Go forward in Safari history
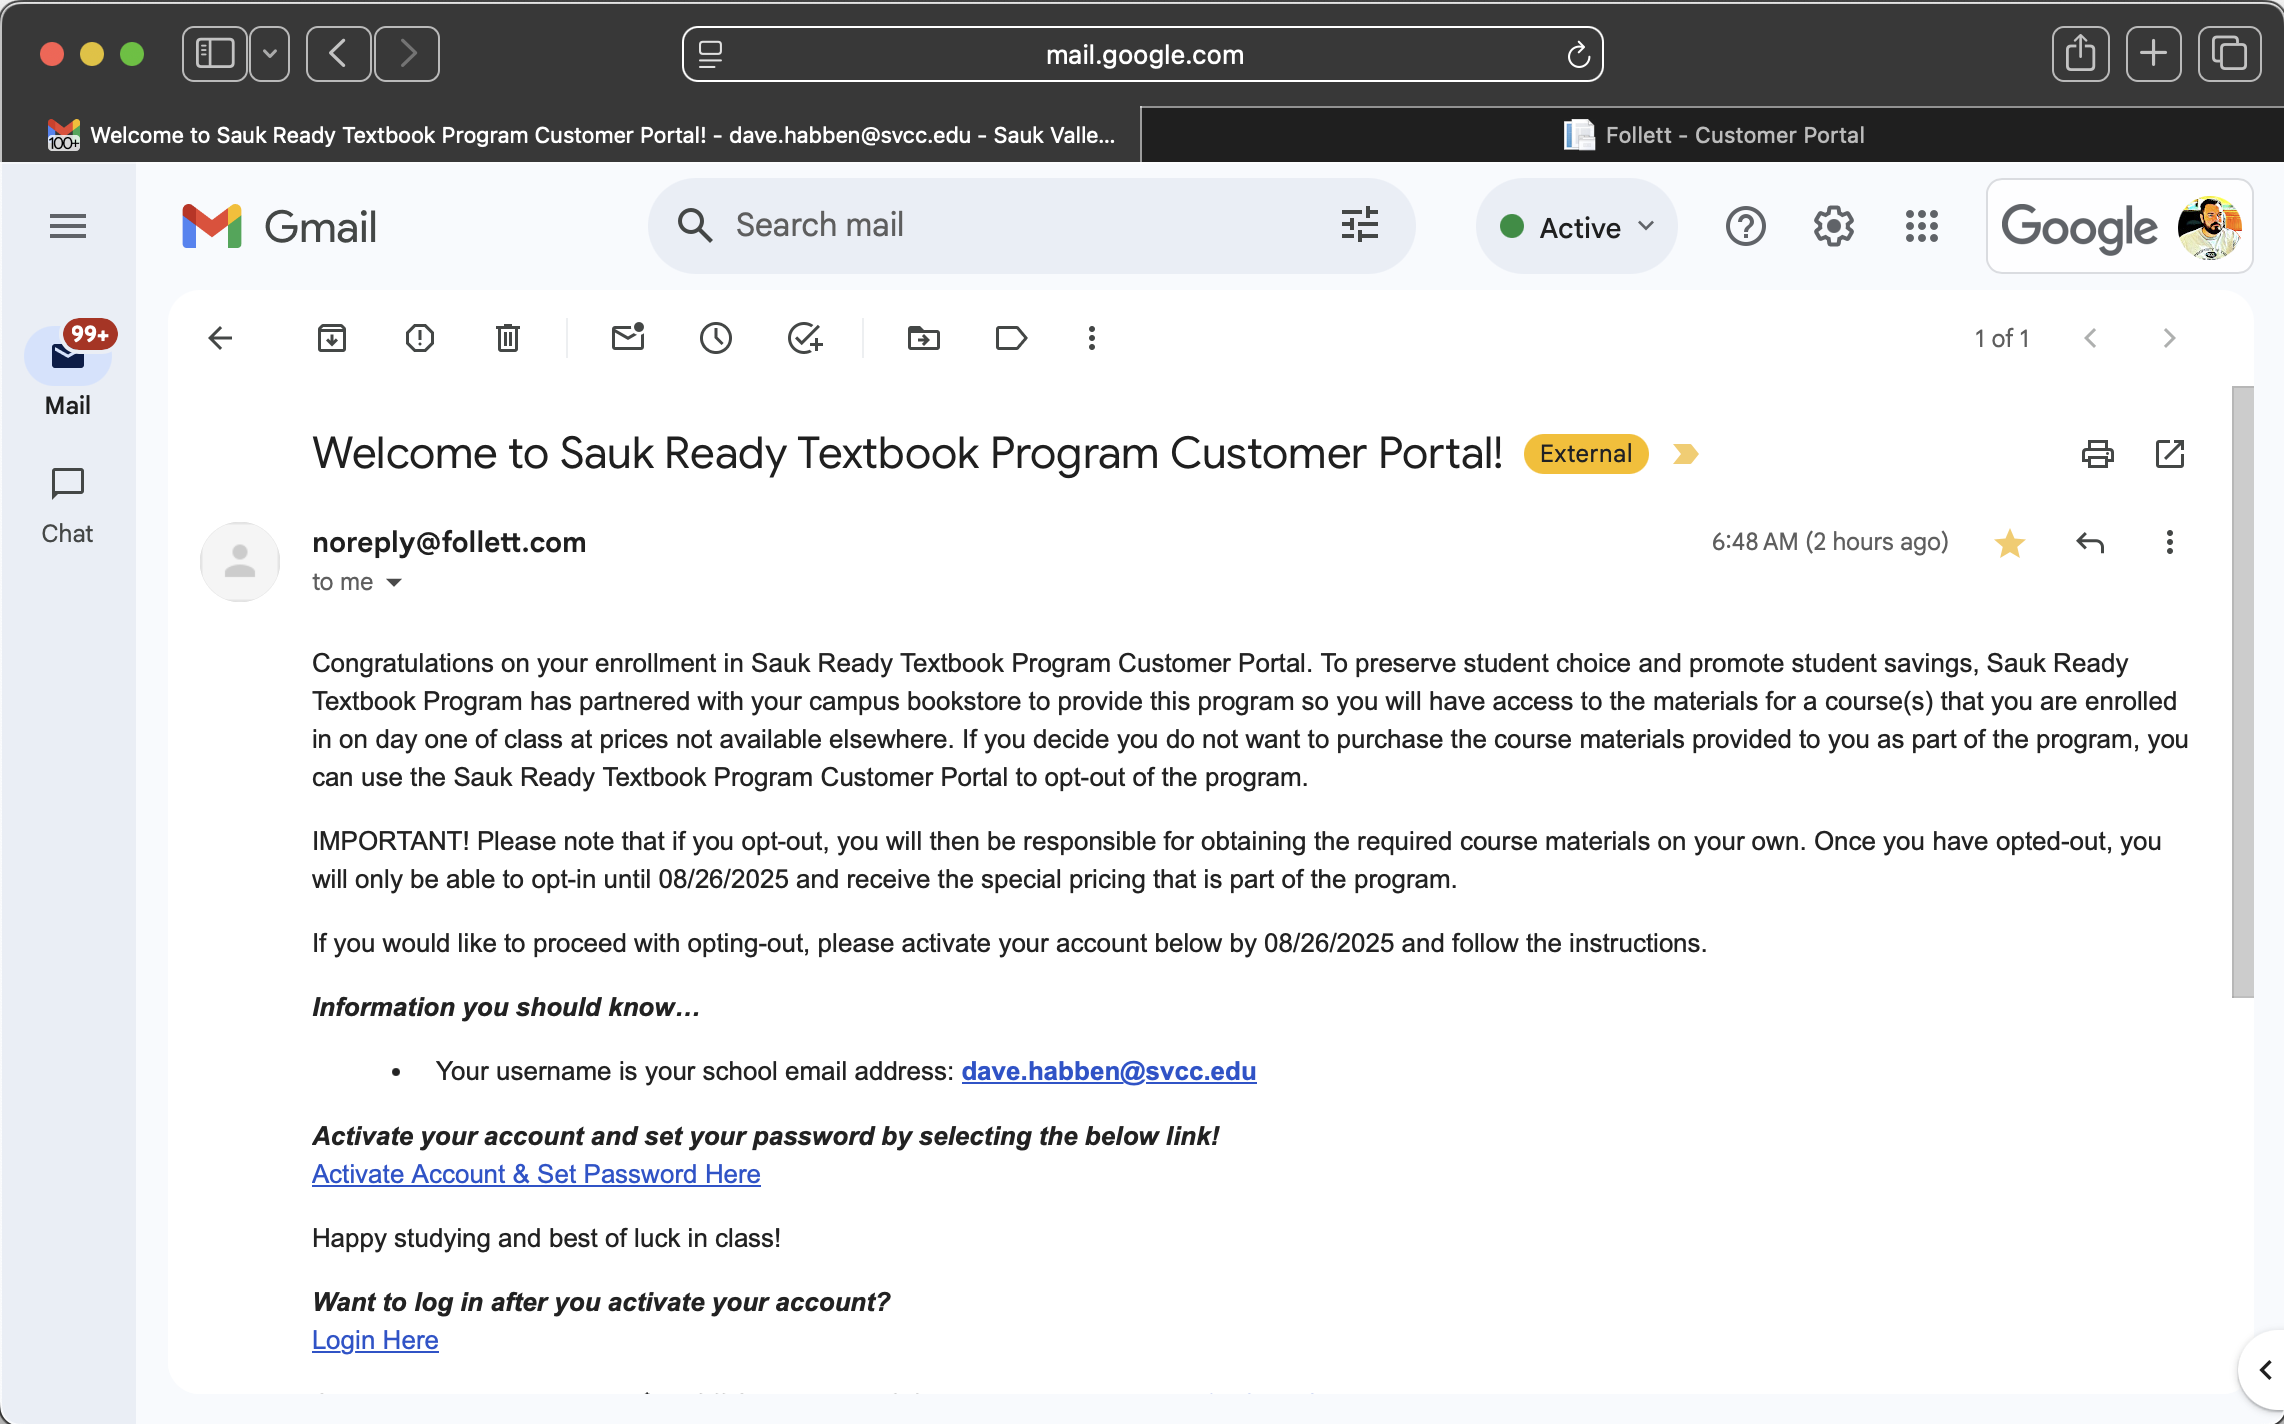 [x=407, y=54]
